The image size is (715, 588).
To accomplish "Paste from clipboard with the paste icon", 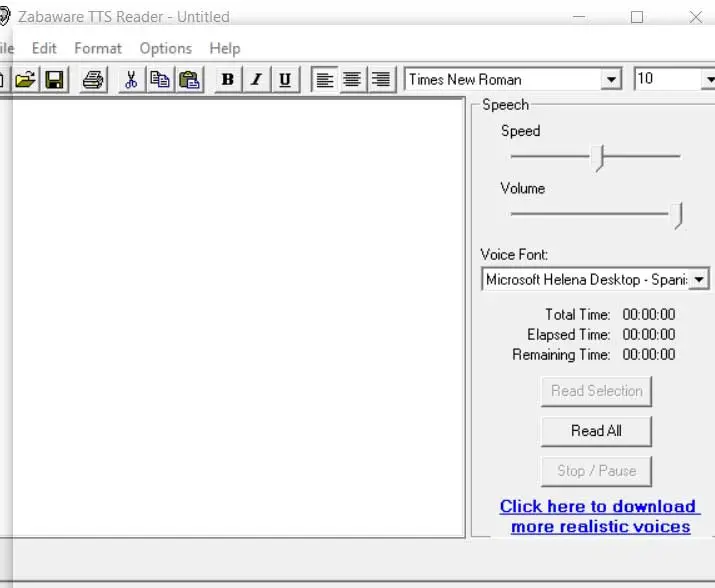I will (x=189, y=80).
